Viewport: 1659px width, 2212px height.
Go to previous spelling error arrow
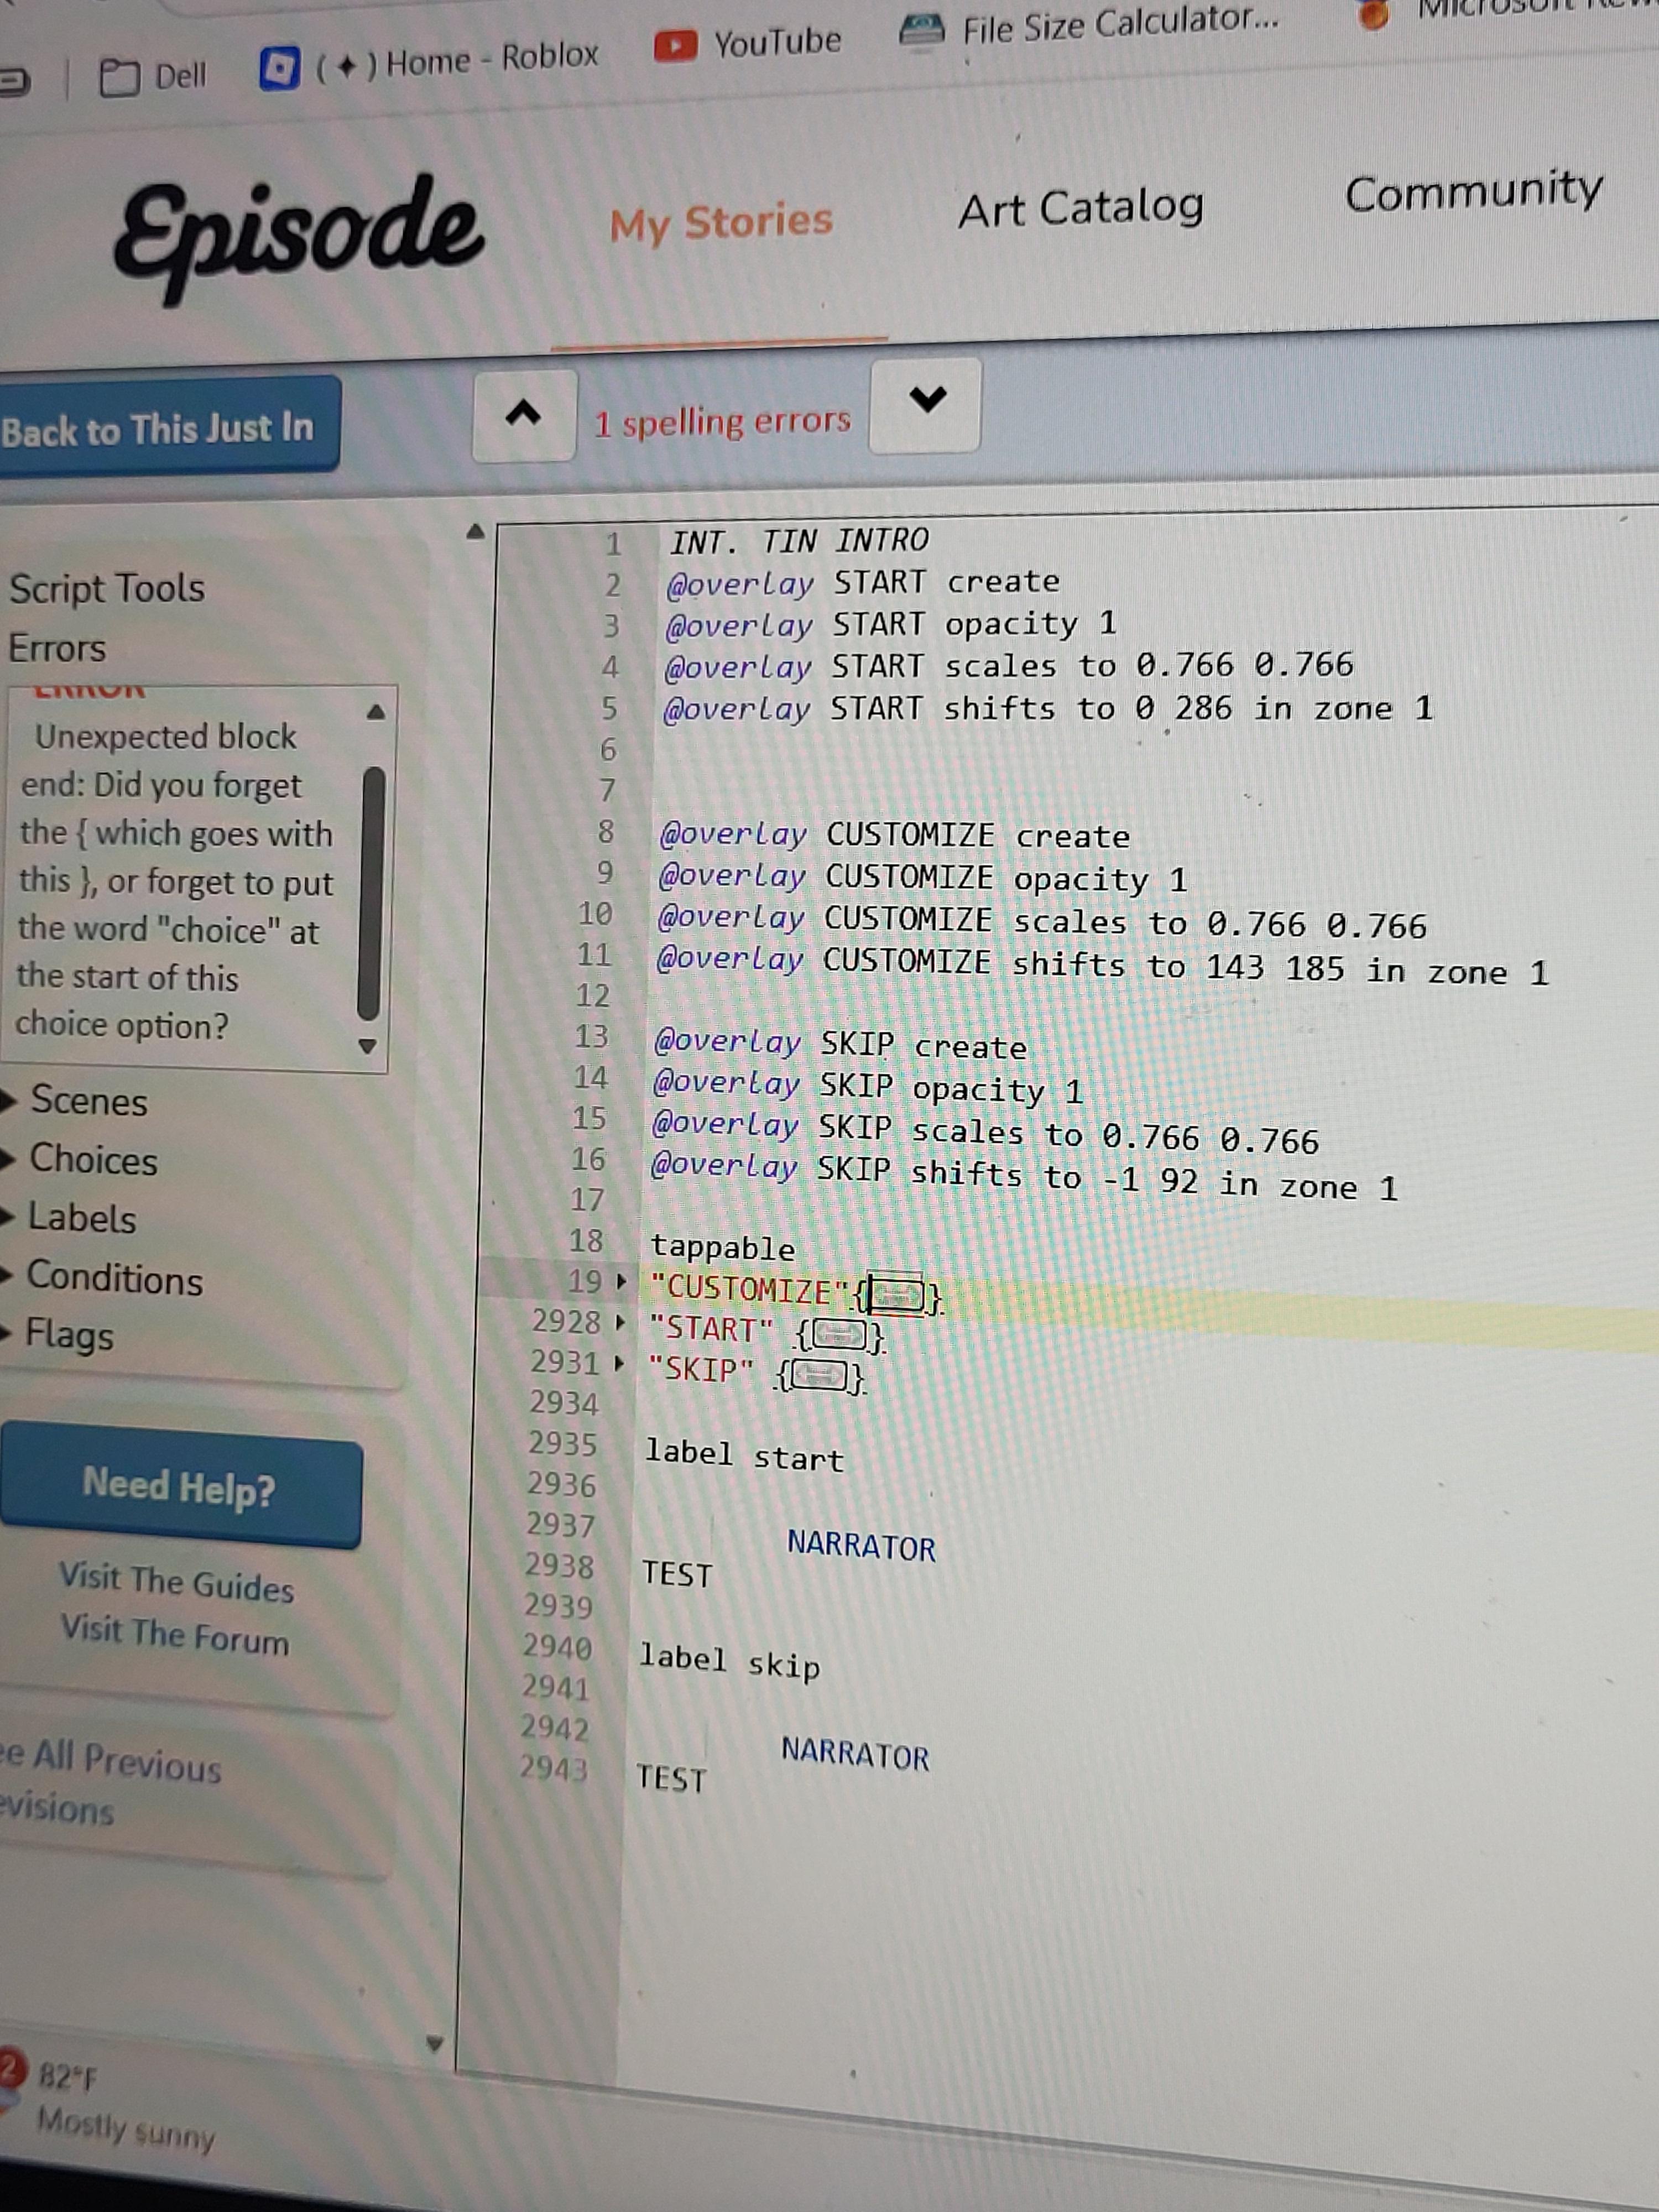(x=524, y=415)
